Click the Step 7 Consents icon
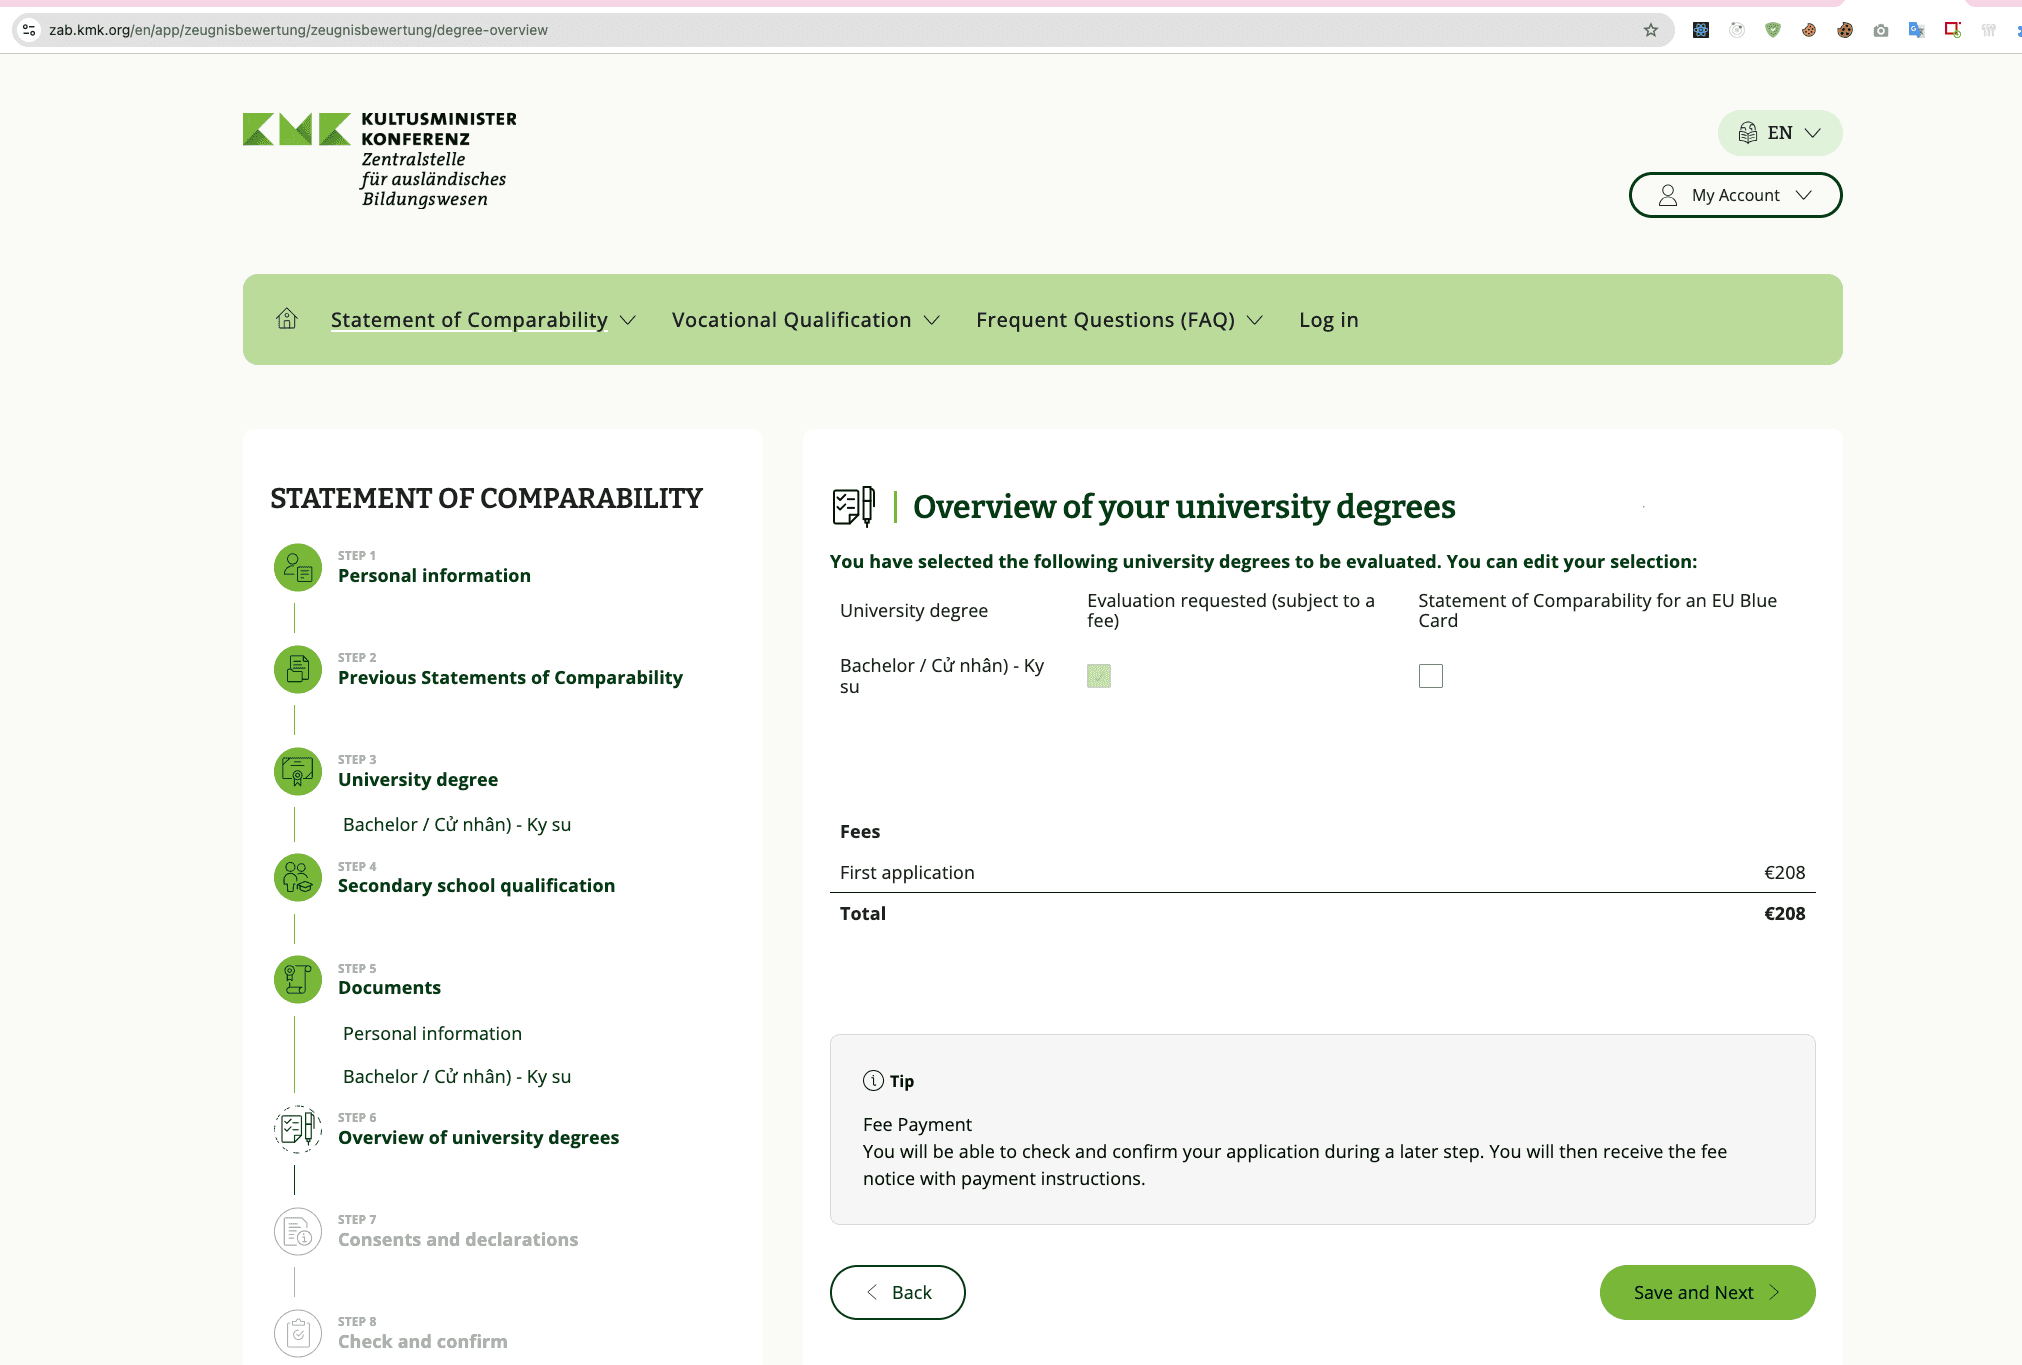The width and height of the screenshot is (2022, 1365). (298, 1232)
